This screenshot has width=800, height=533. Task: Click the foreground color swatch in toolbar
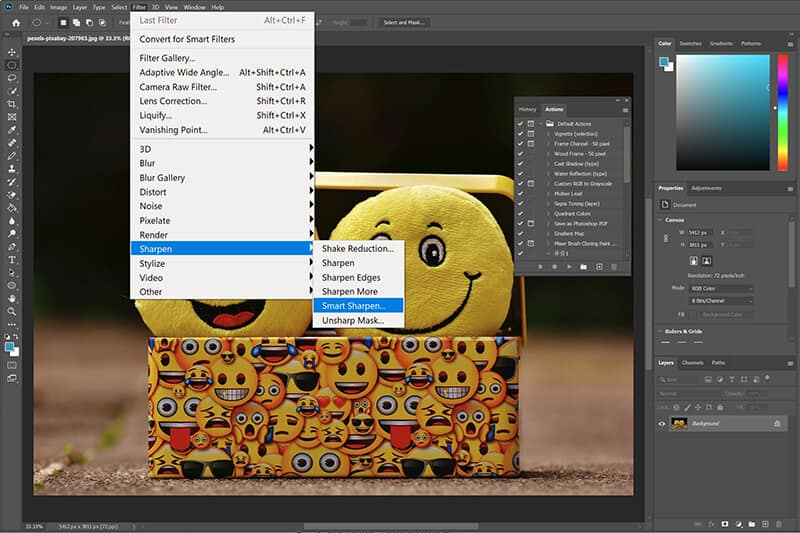click(x=10, y=347)
